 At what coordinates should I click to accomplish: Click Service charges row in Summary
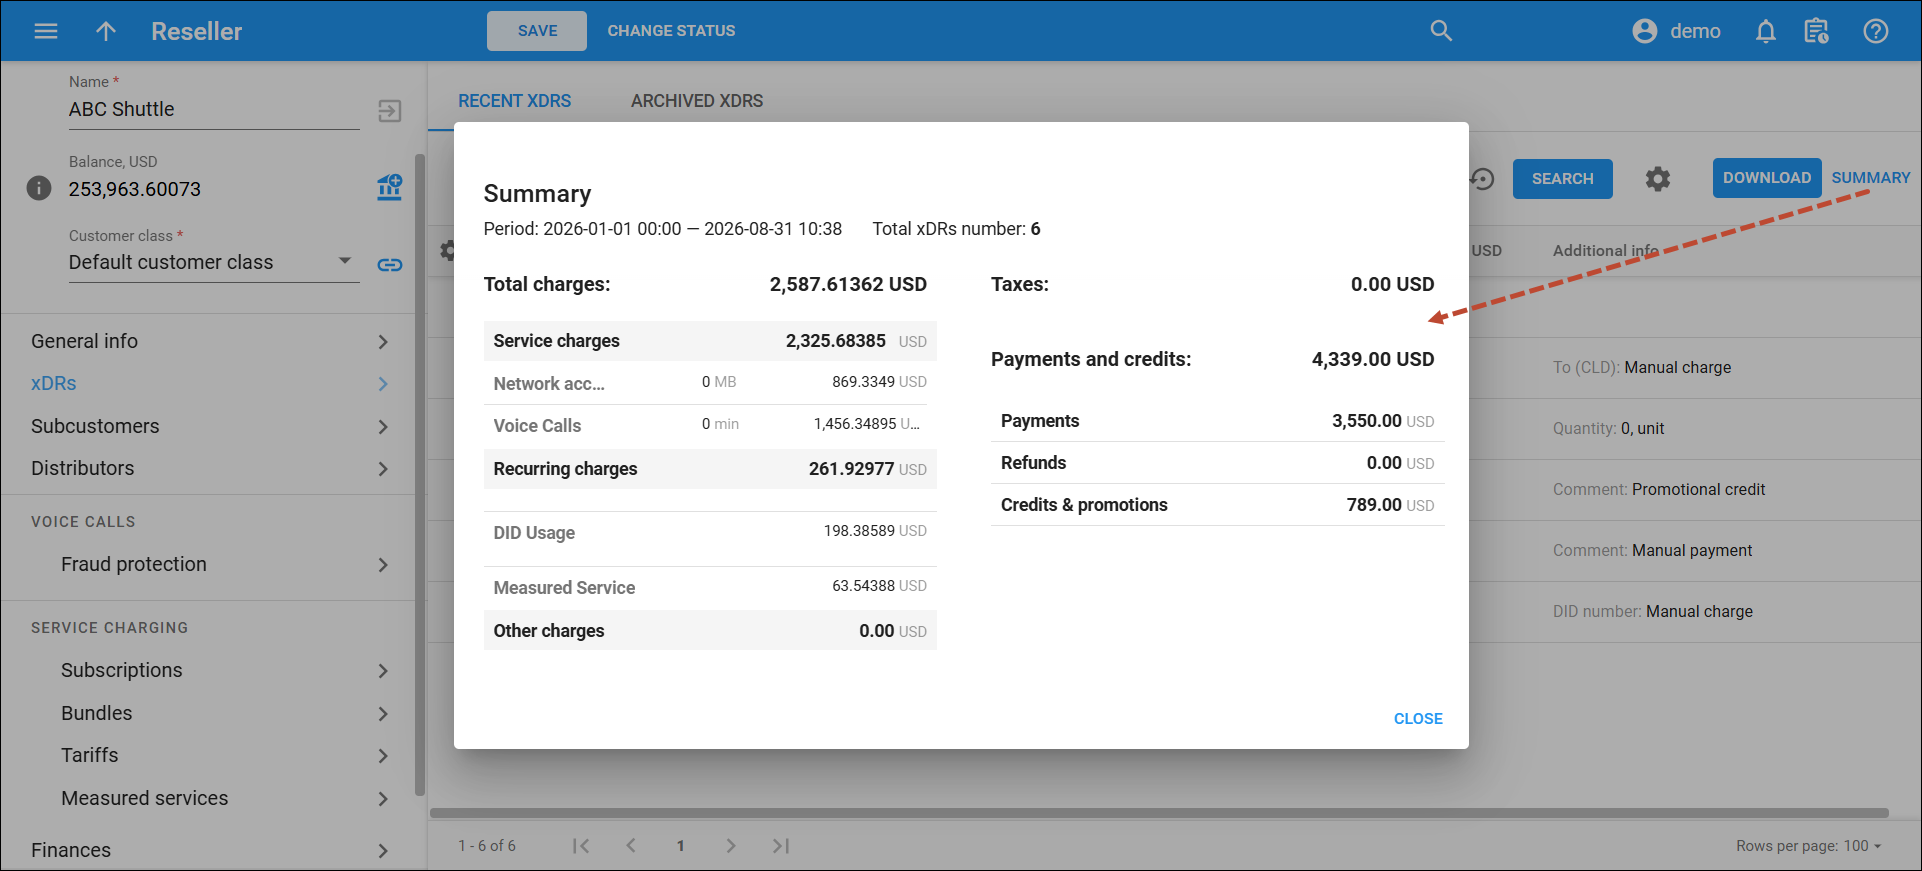pyautogui.click(x=710, y=341)
